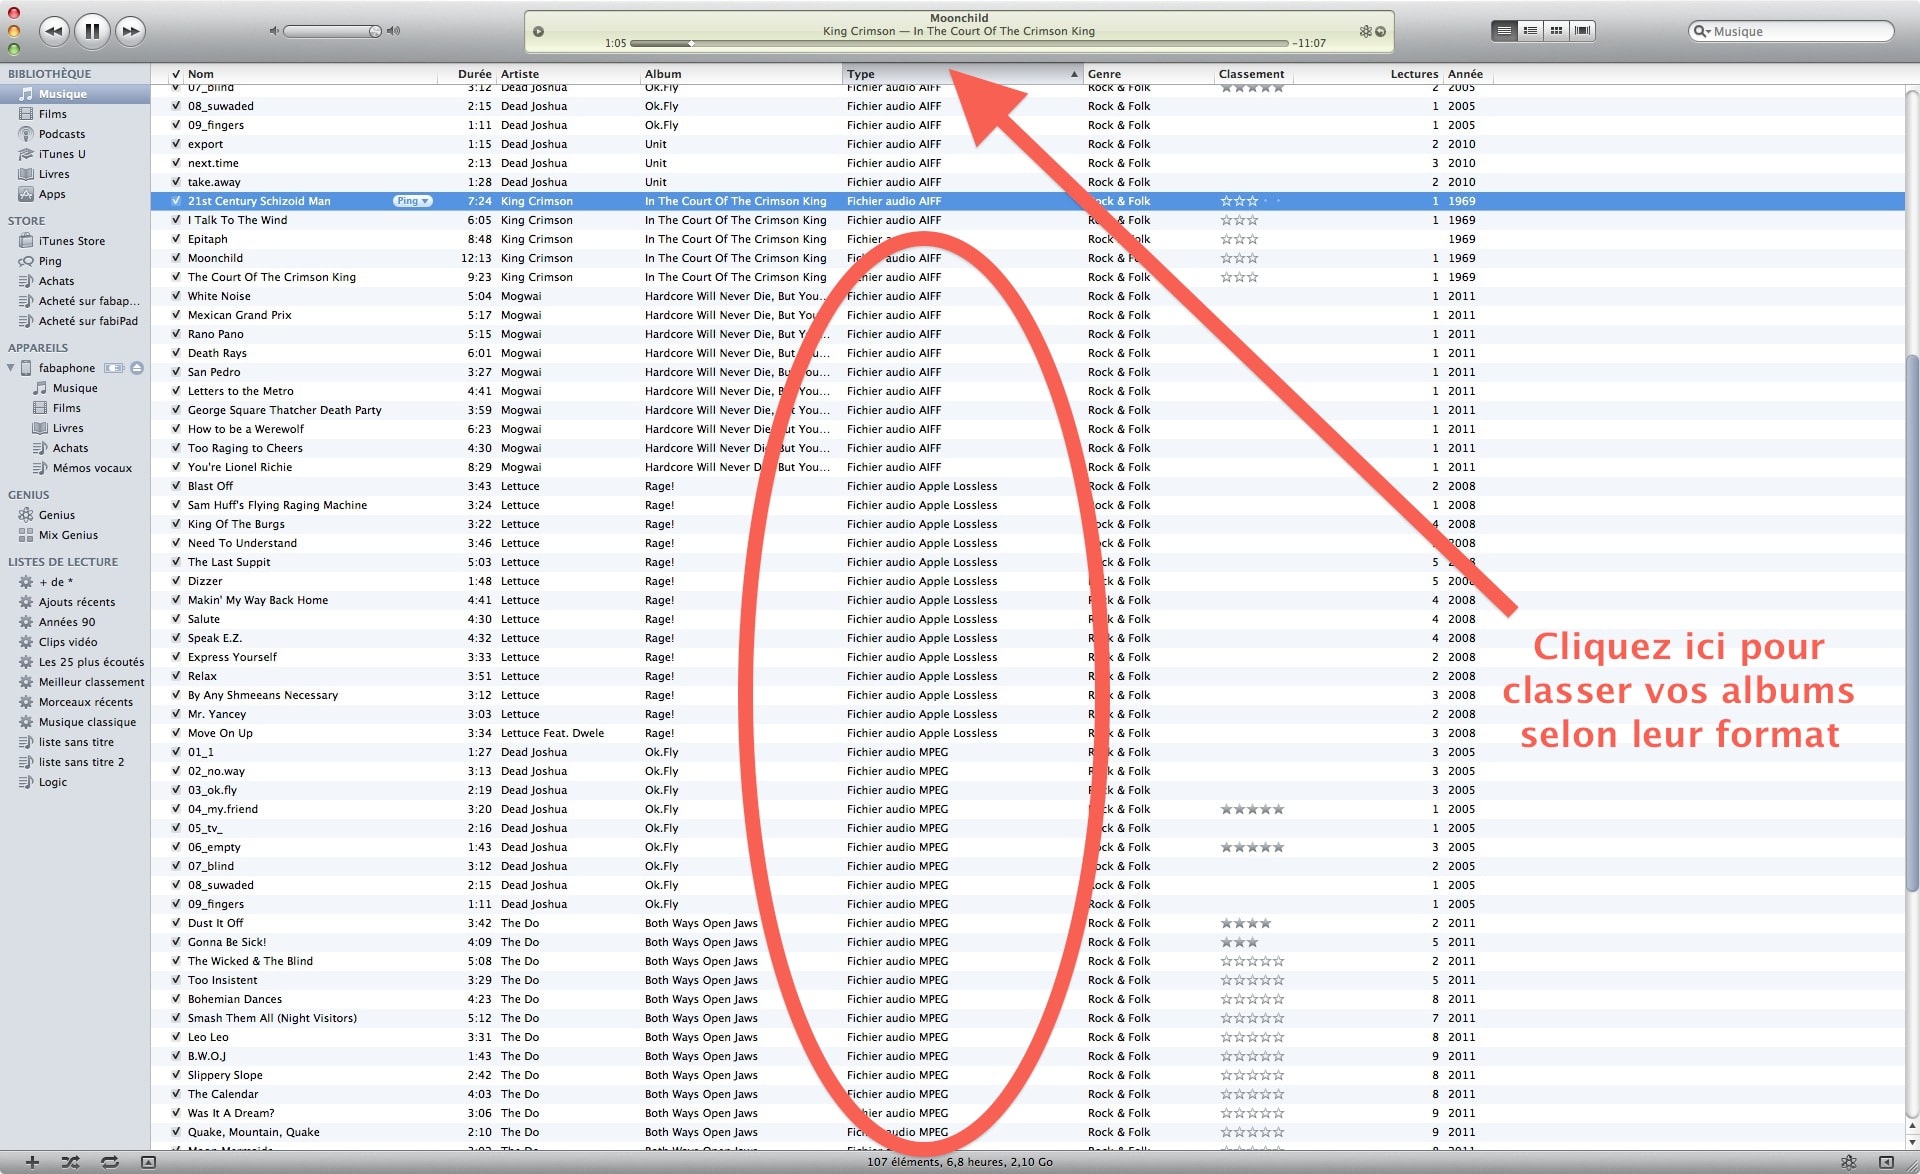Image resolution: width=1920 pixels, height=1174 pixels.
Task: Open Les 25 plus écoutés playlist
Action: pos(91,662)
